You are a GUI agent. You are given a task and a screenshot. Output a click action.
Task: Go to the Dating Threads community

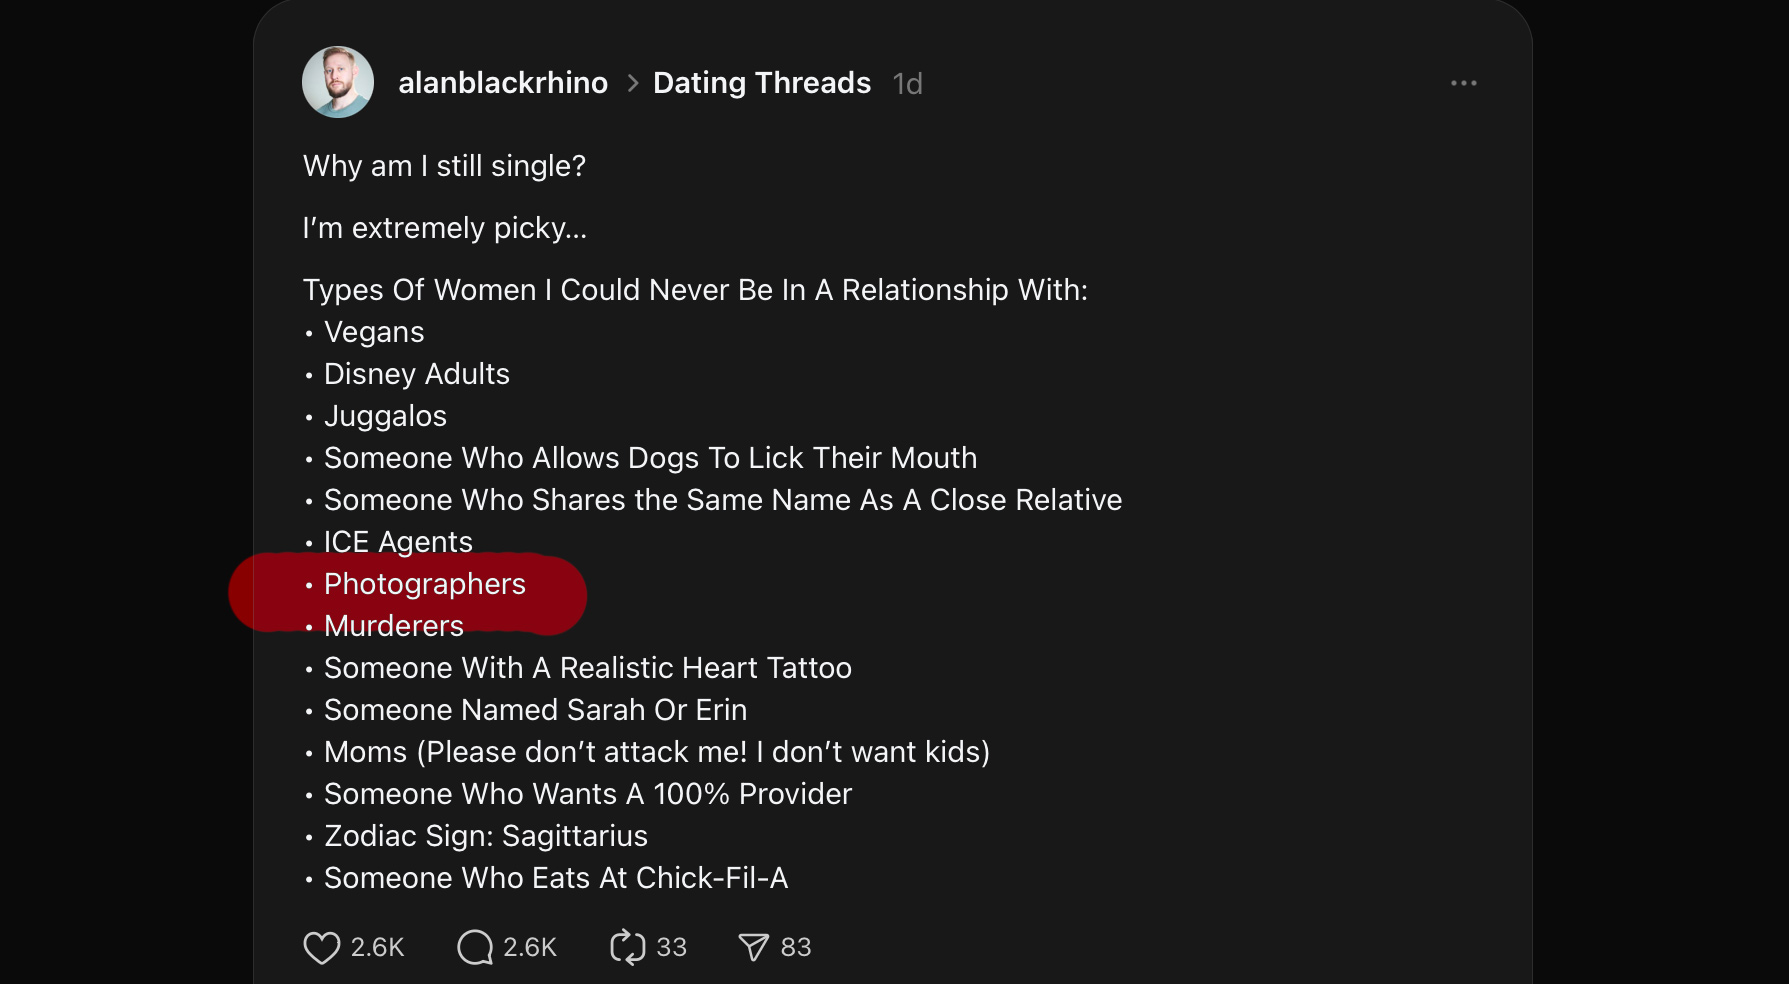click(762, 83)
